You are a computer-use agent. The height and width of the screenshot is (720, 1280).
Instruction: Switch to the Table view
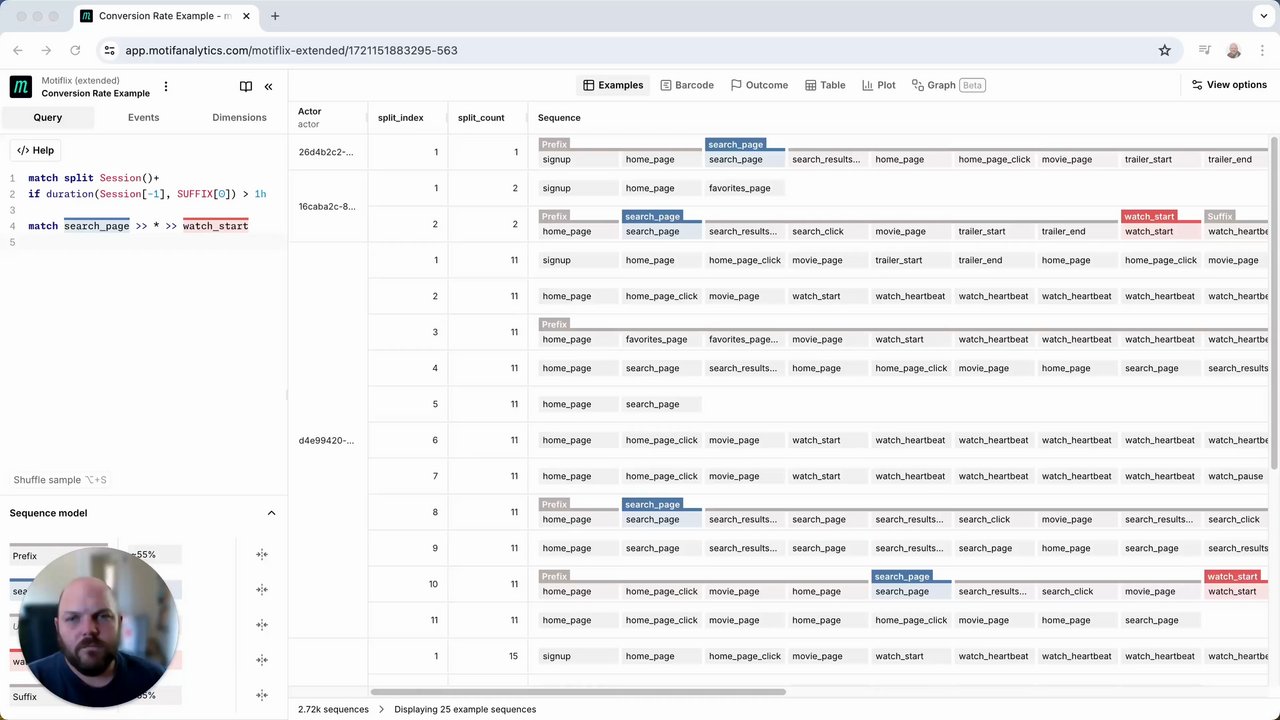(x=825, y=85)
